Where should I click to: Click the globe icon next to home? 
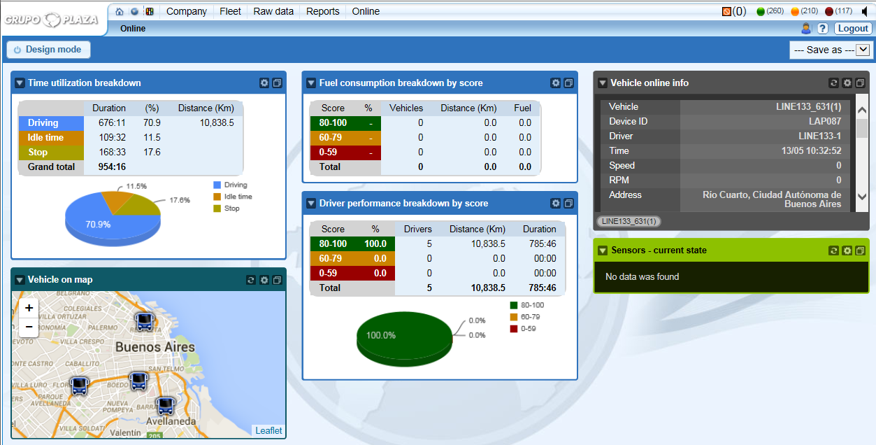(x=135, y=11)
